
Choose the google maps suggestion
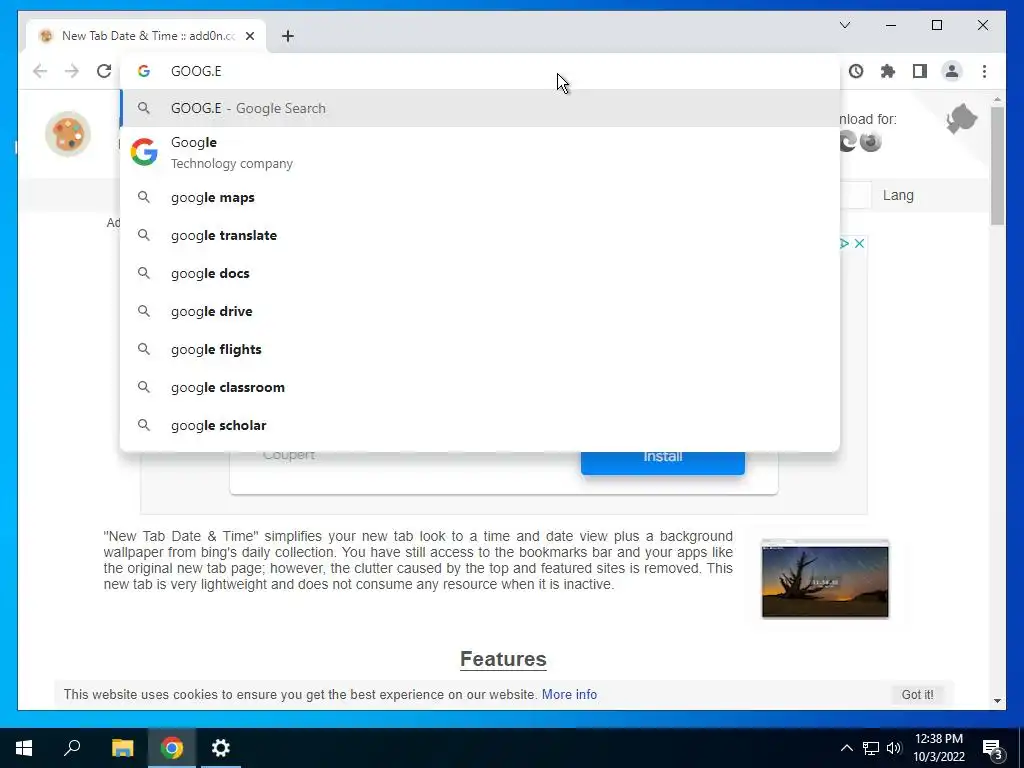(x=480, y=197)
